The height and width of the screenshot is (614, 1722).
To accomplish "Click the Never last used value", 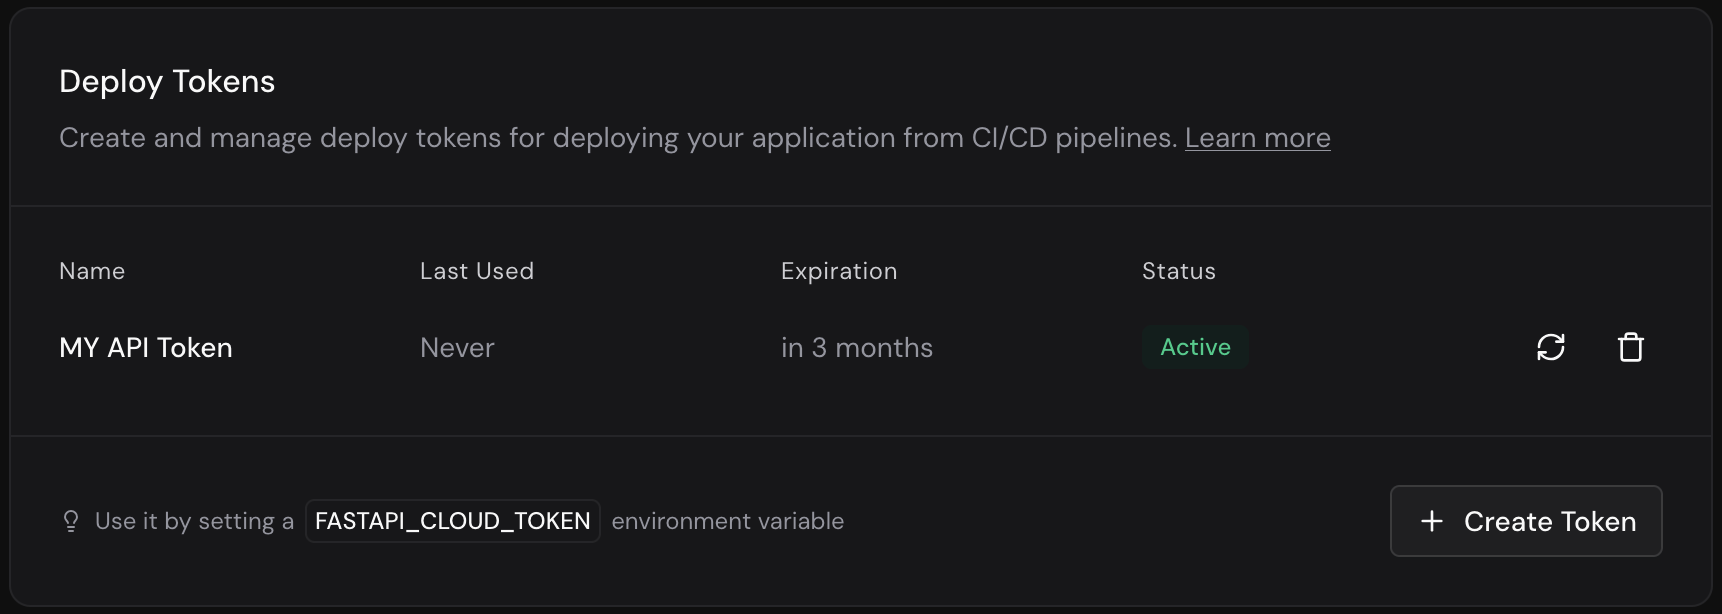I will [457, 347].
